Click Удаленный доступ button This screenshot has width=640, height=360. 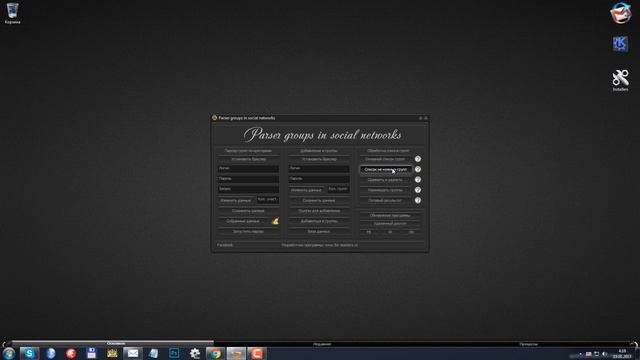click(390, 223)
